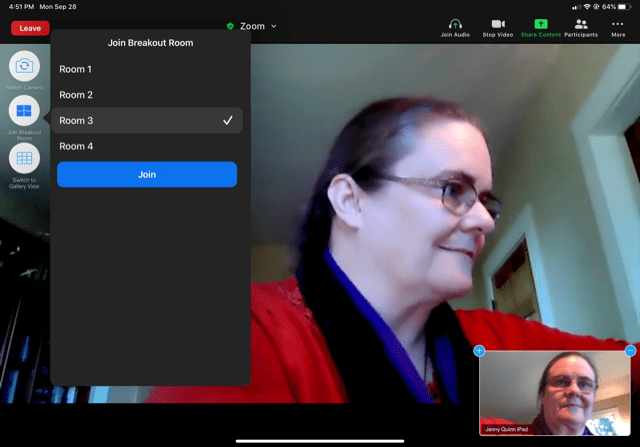Open the More options menu
This screenshot has height=447, width=640.
pos(618,24)
